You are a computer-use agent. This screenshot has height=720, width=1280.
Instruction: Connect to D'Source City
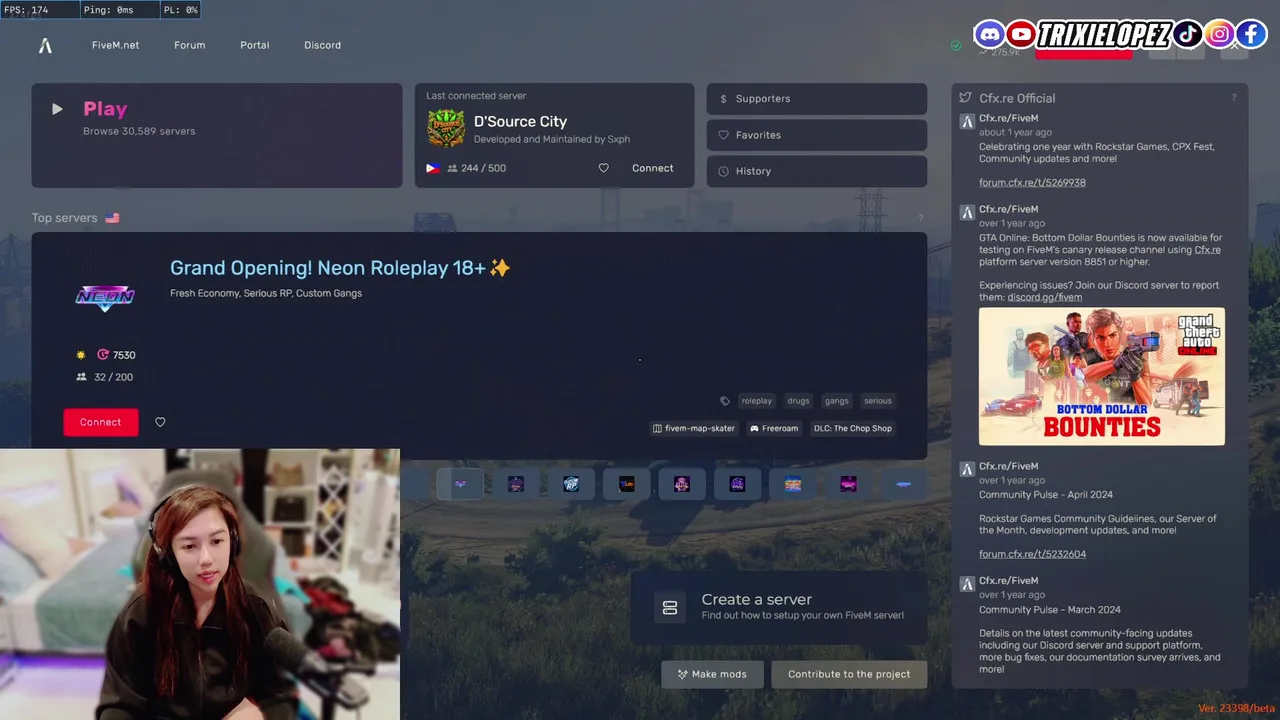pyautogui.click(x=652, y=168)
